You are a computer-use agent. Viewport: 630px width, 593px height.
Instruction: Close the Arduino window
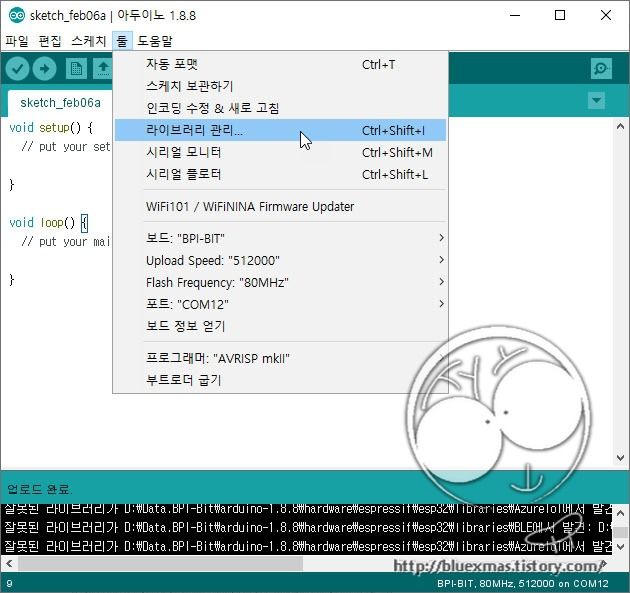pos(605,15)
